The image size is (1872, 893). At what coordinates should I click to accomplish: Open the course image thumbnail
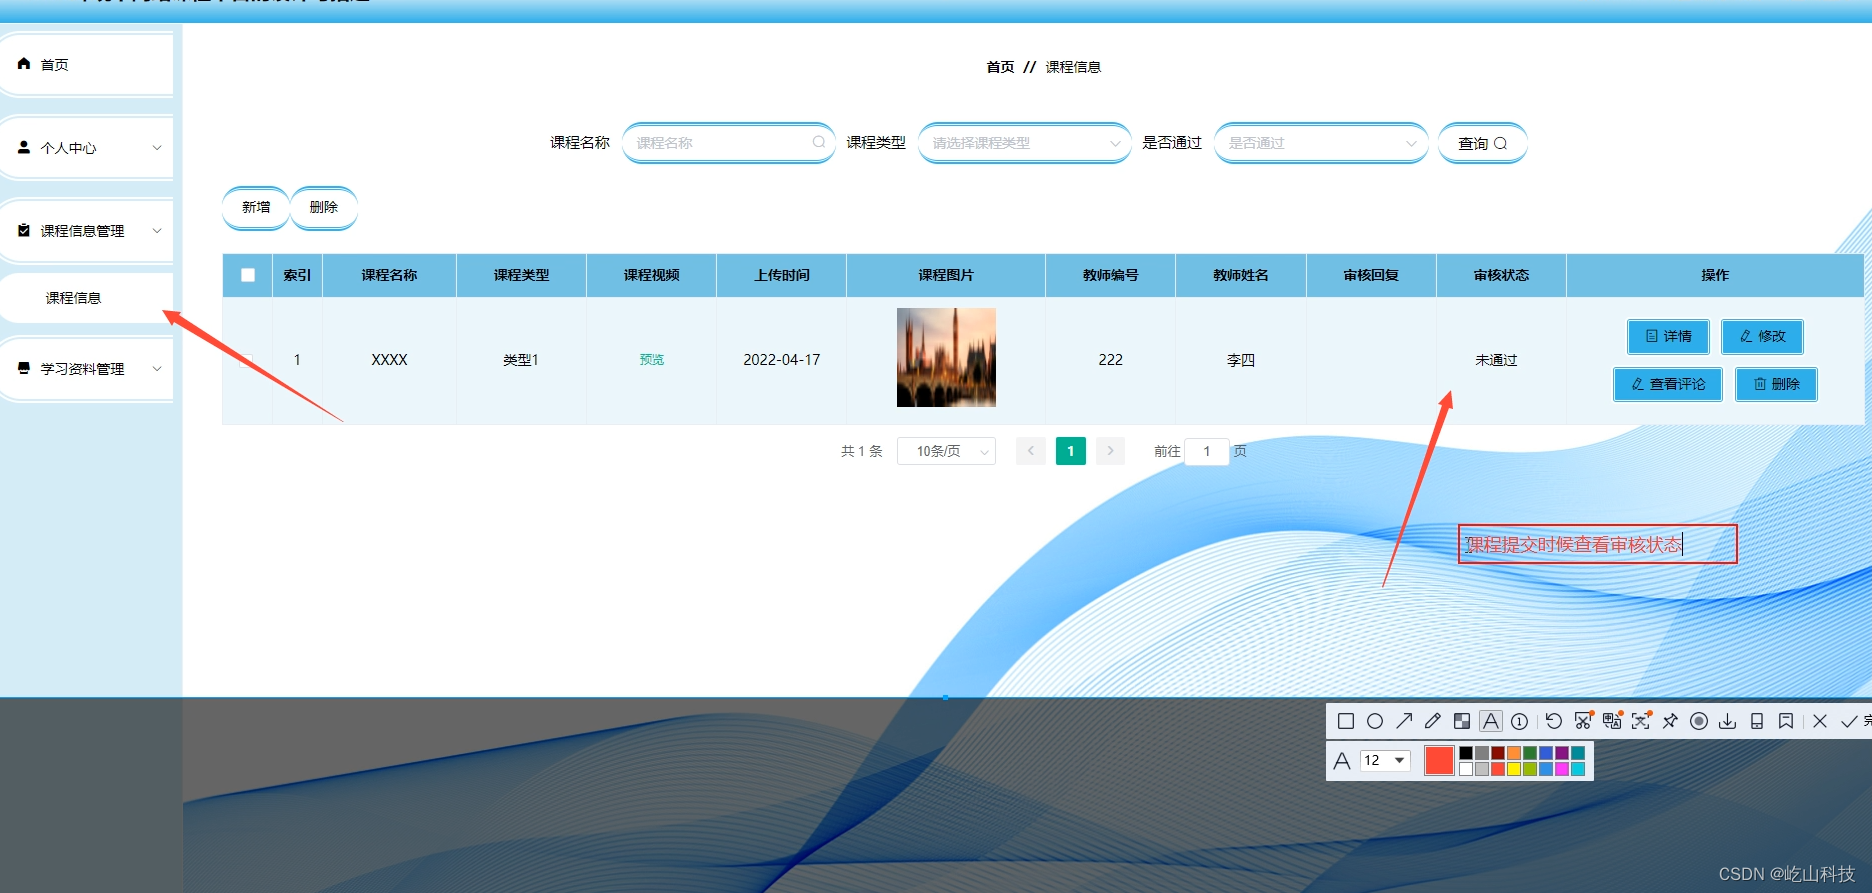pos(946,357)
